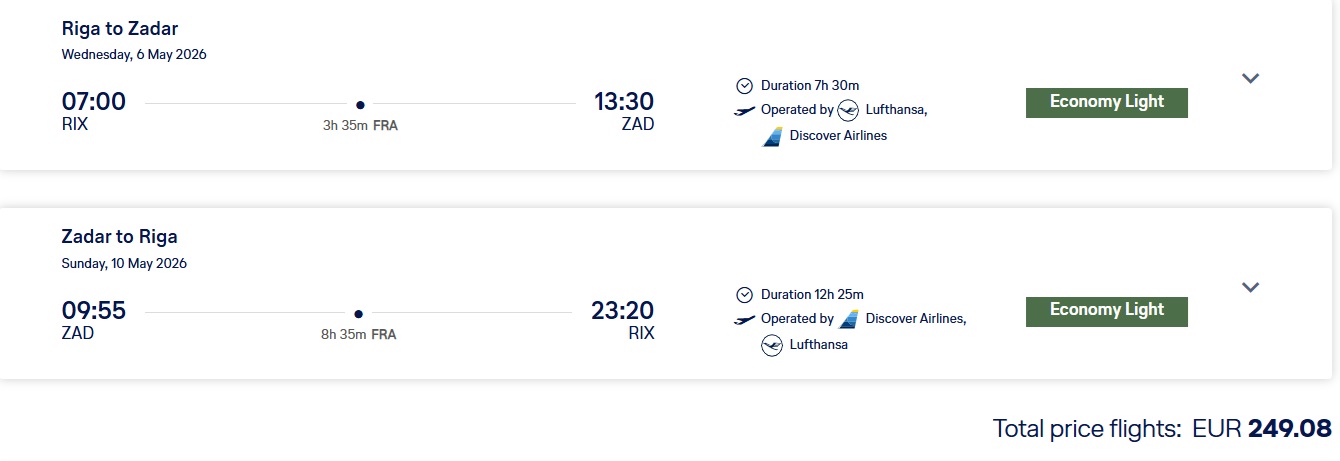Click the 8h 35m FRA layover label

[x=358, y=335]
